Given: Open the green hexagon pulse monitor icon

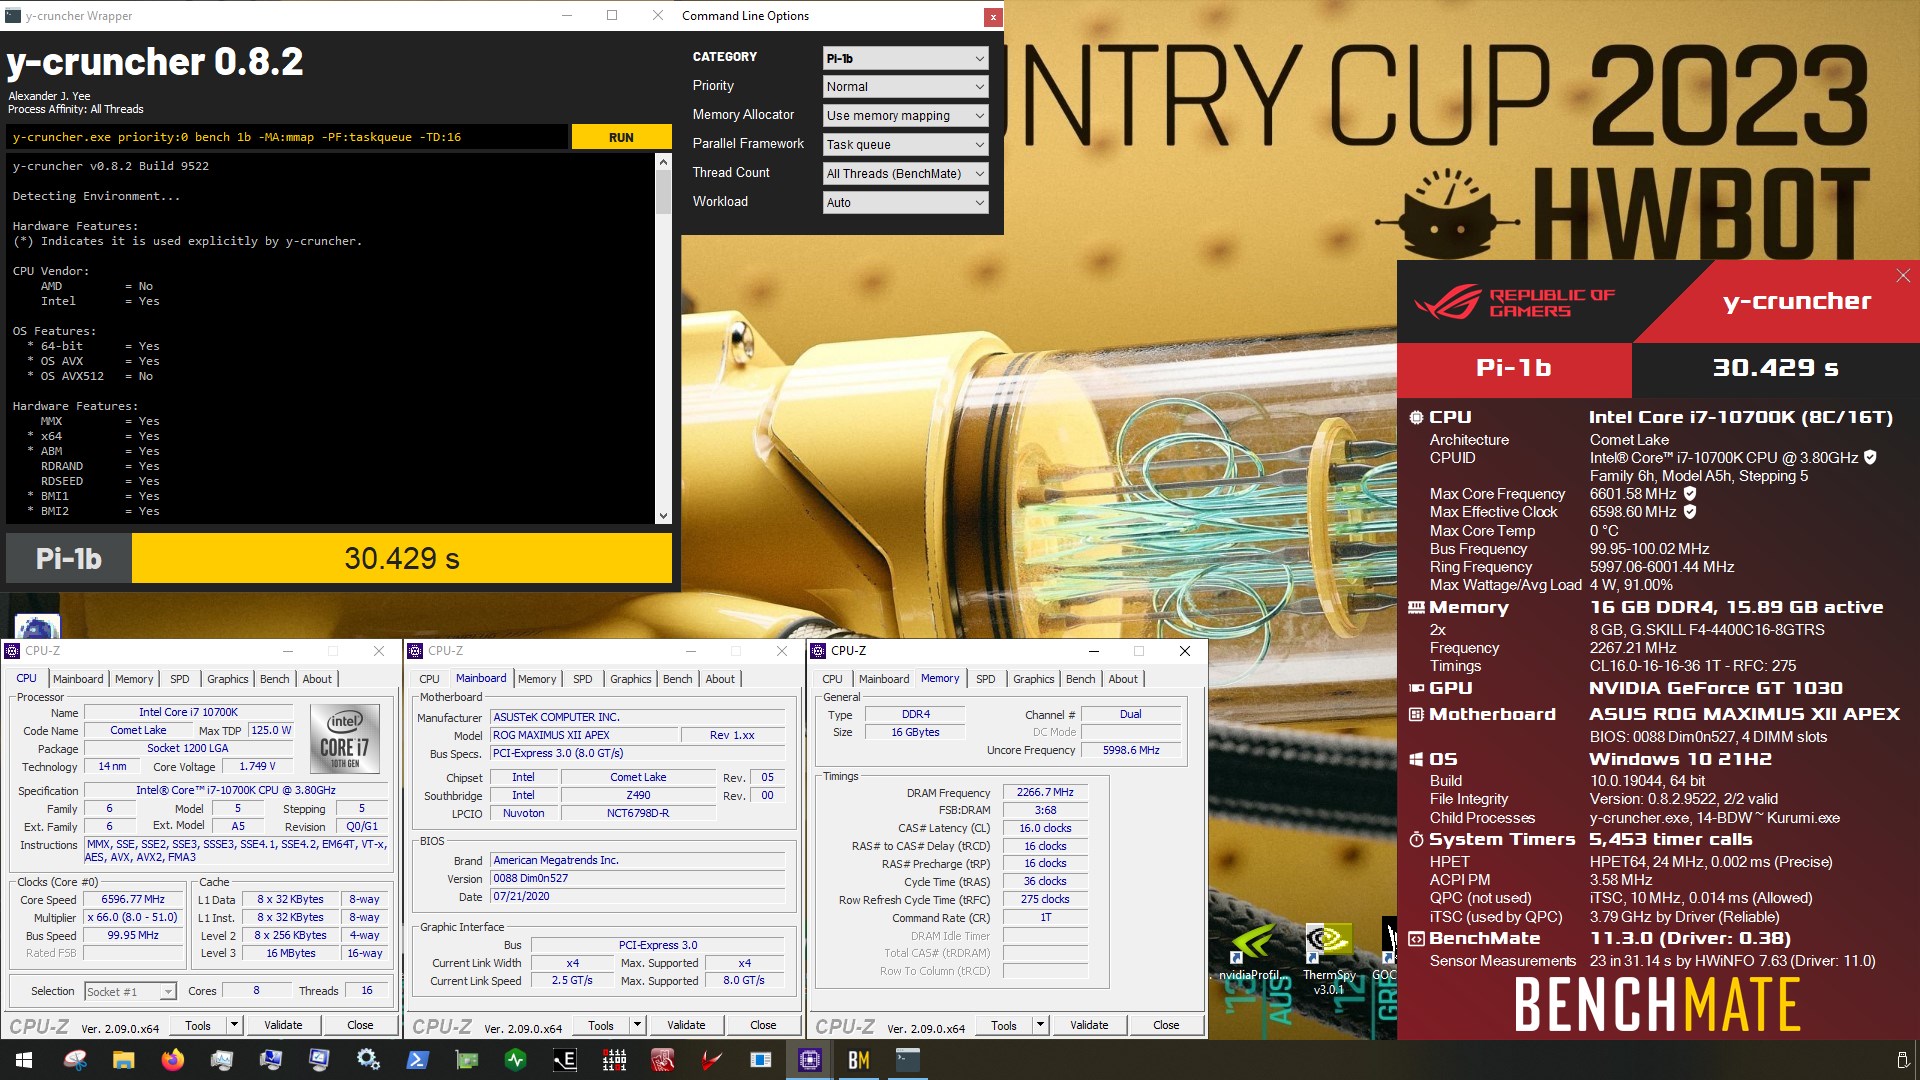Looking at the screenshot, I should point(515,1060).
